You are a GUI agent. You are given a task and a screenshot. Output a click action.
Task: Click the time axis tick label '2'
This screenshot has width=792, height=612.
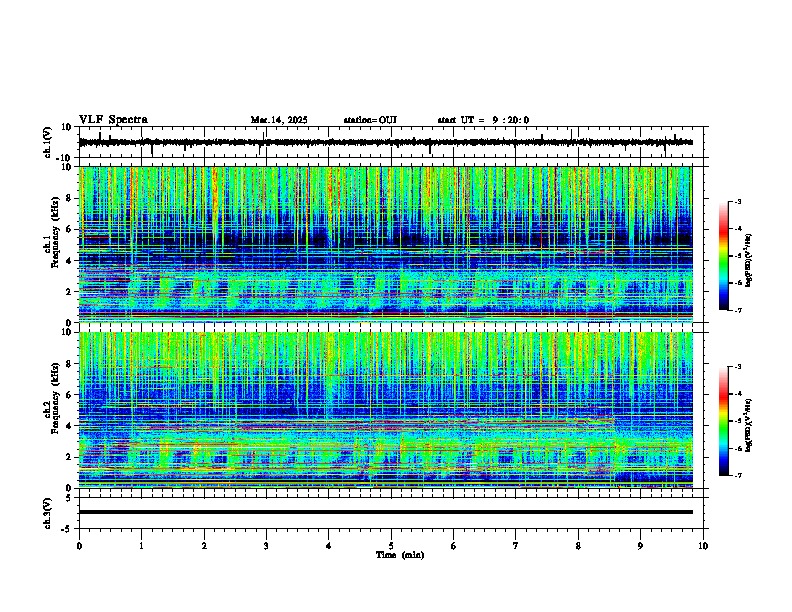tap(204, 546)
